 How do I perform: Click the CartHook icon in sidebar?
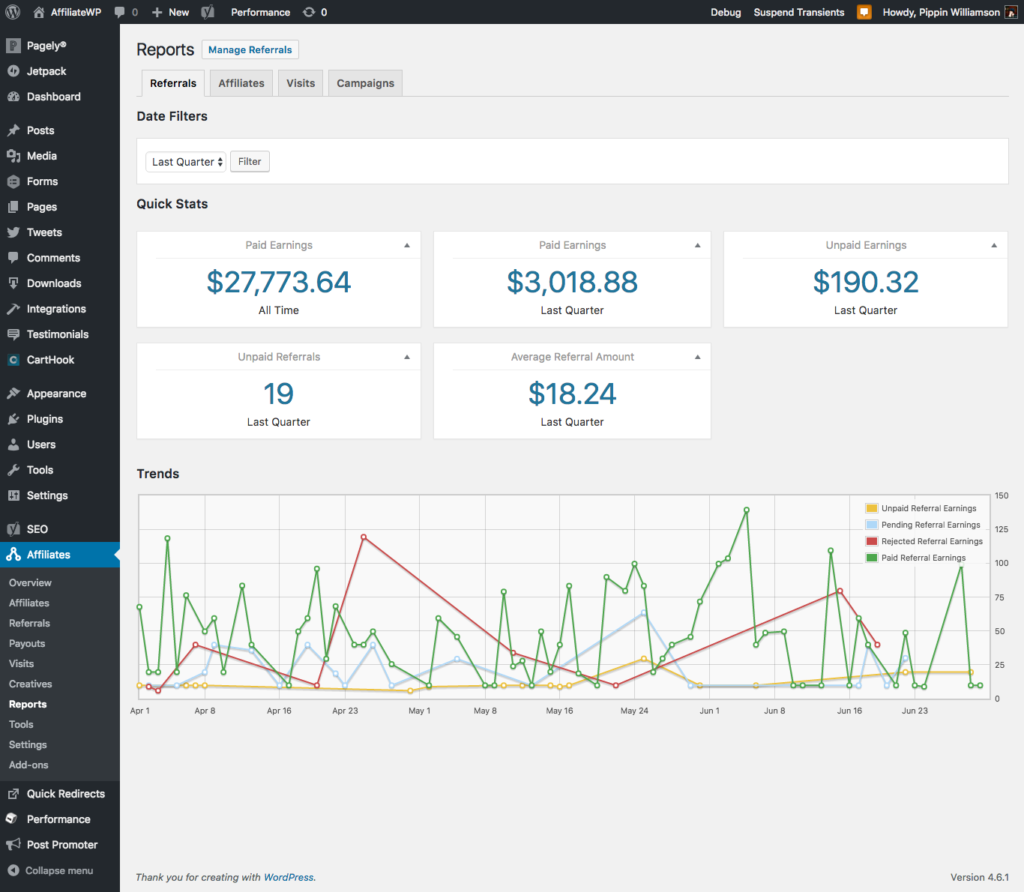(13, 360)
